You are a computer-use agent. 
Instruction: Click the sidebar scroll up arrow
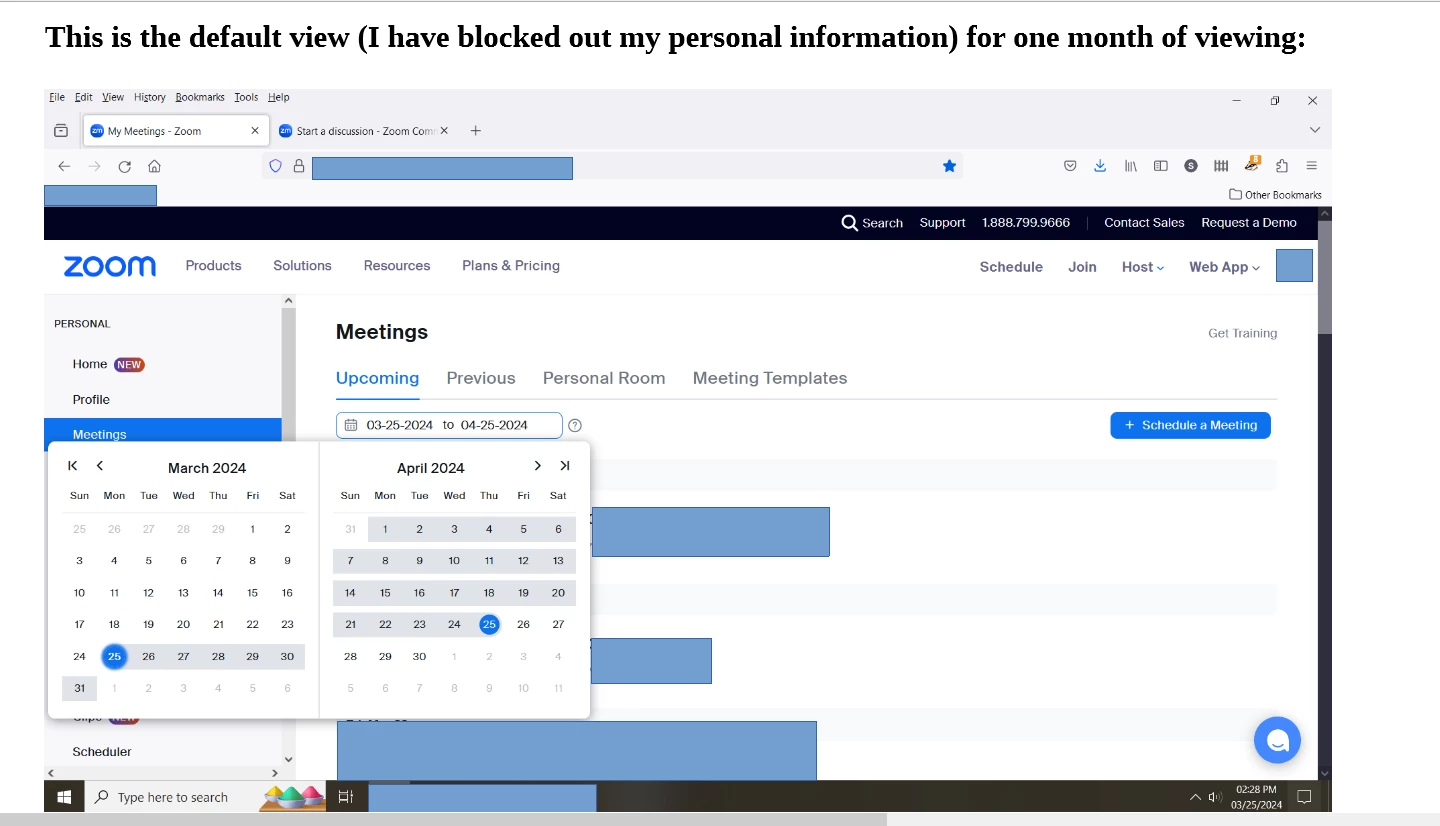289,301
